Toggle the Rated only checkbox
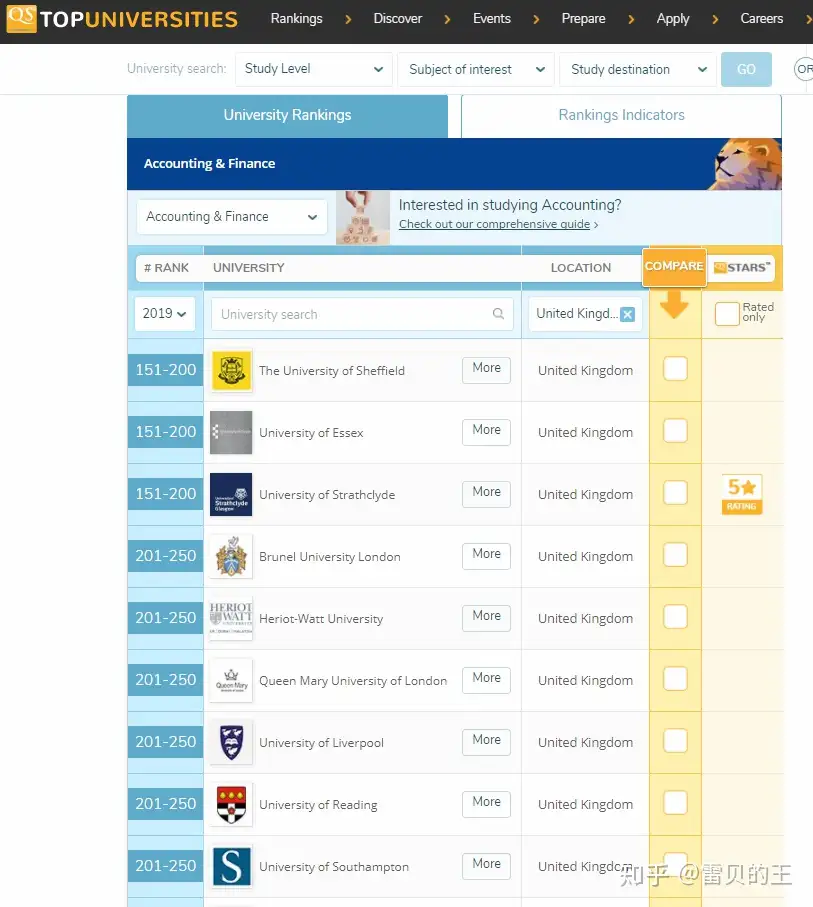This screenshot has height=907, width=813. coord(727,314)
